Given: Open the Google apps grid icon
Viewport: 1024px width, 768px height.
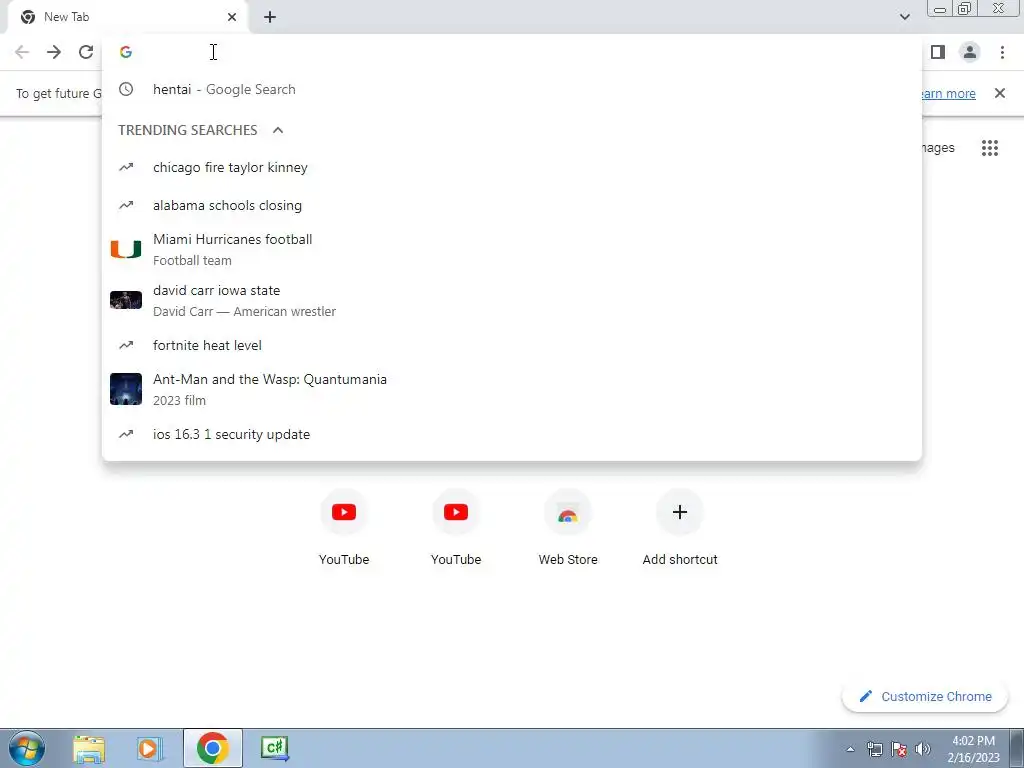Looking at the screenshot, I should click(990, 148).
